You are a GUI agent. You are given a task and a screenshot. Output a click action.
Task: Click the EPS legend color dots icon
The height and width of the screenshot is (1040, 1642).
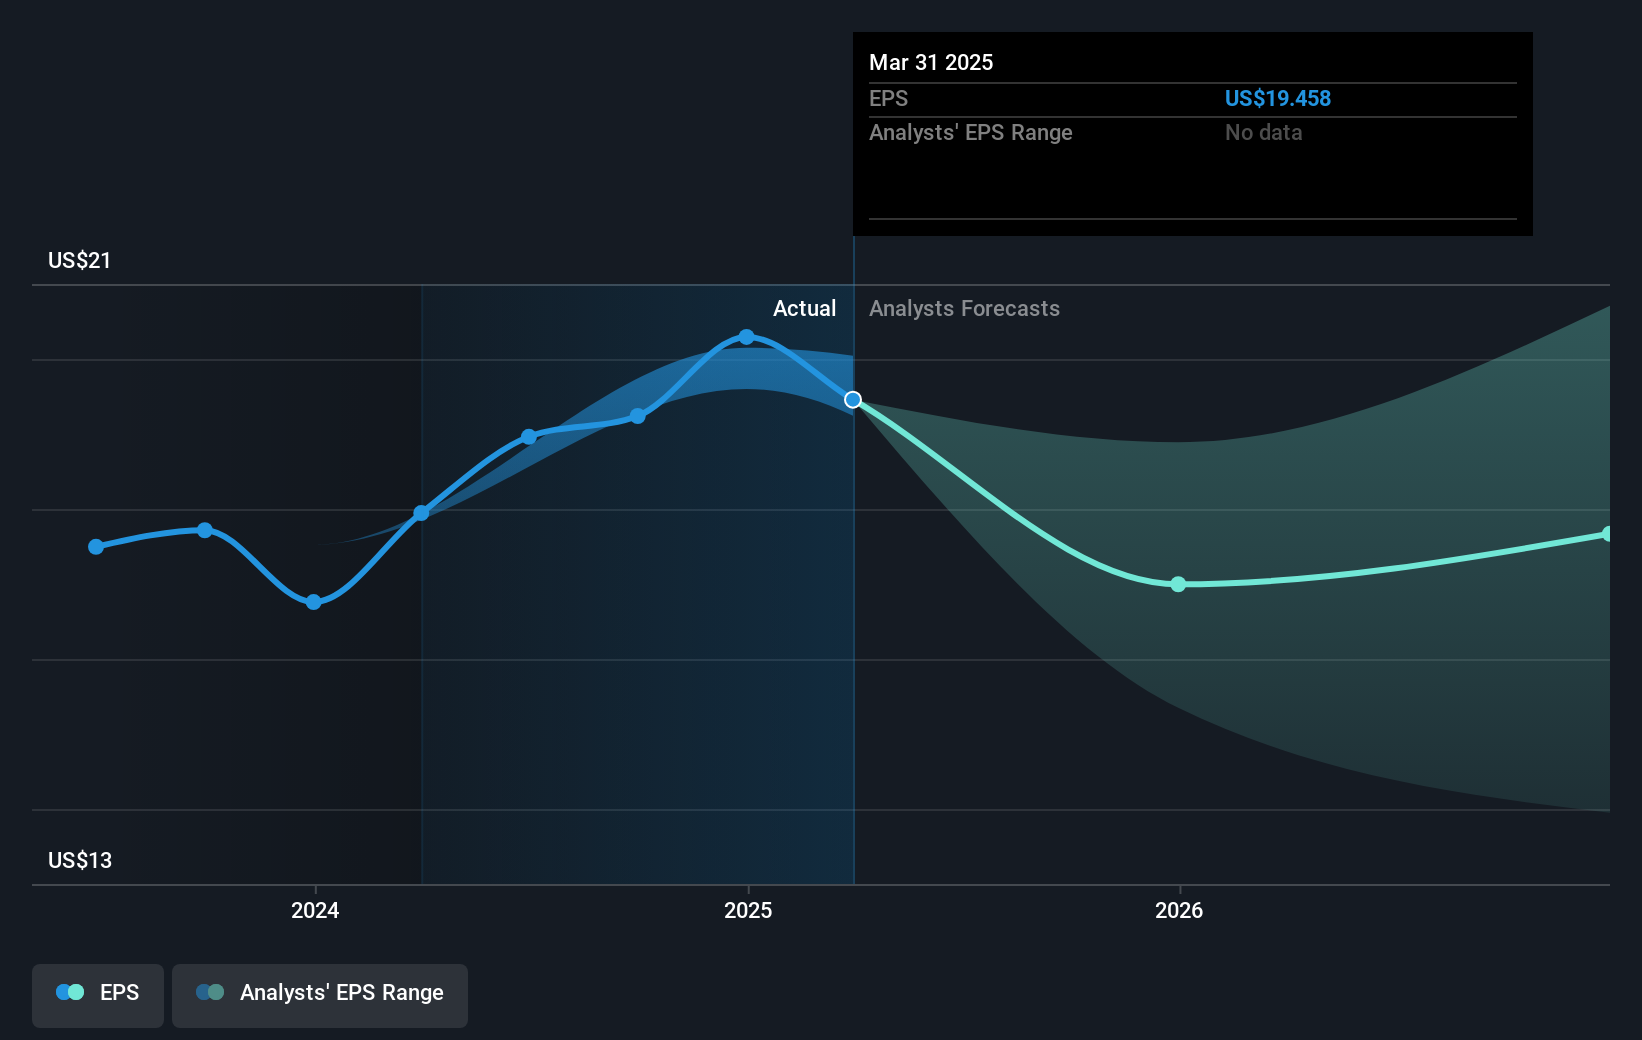[x=70, y=992]
